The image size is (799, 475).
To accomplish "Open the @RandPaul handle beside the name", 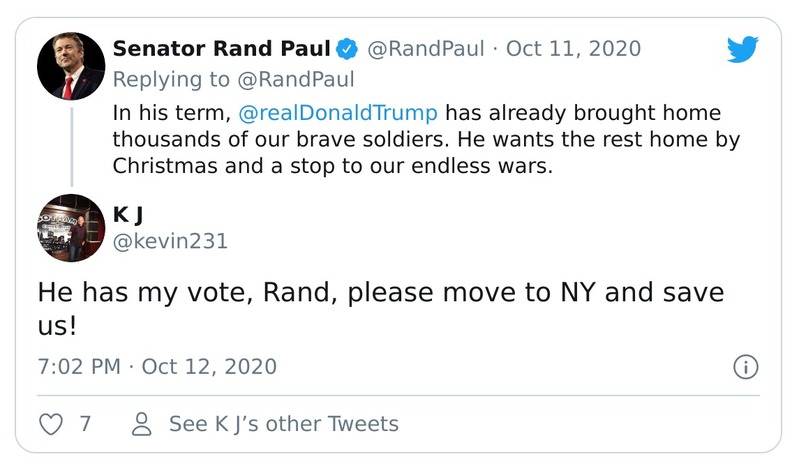I will point(428,49).
